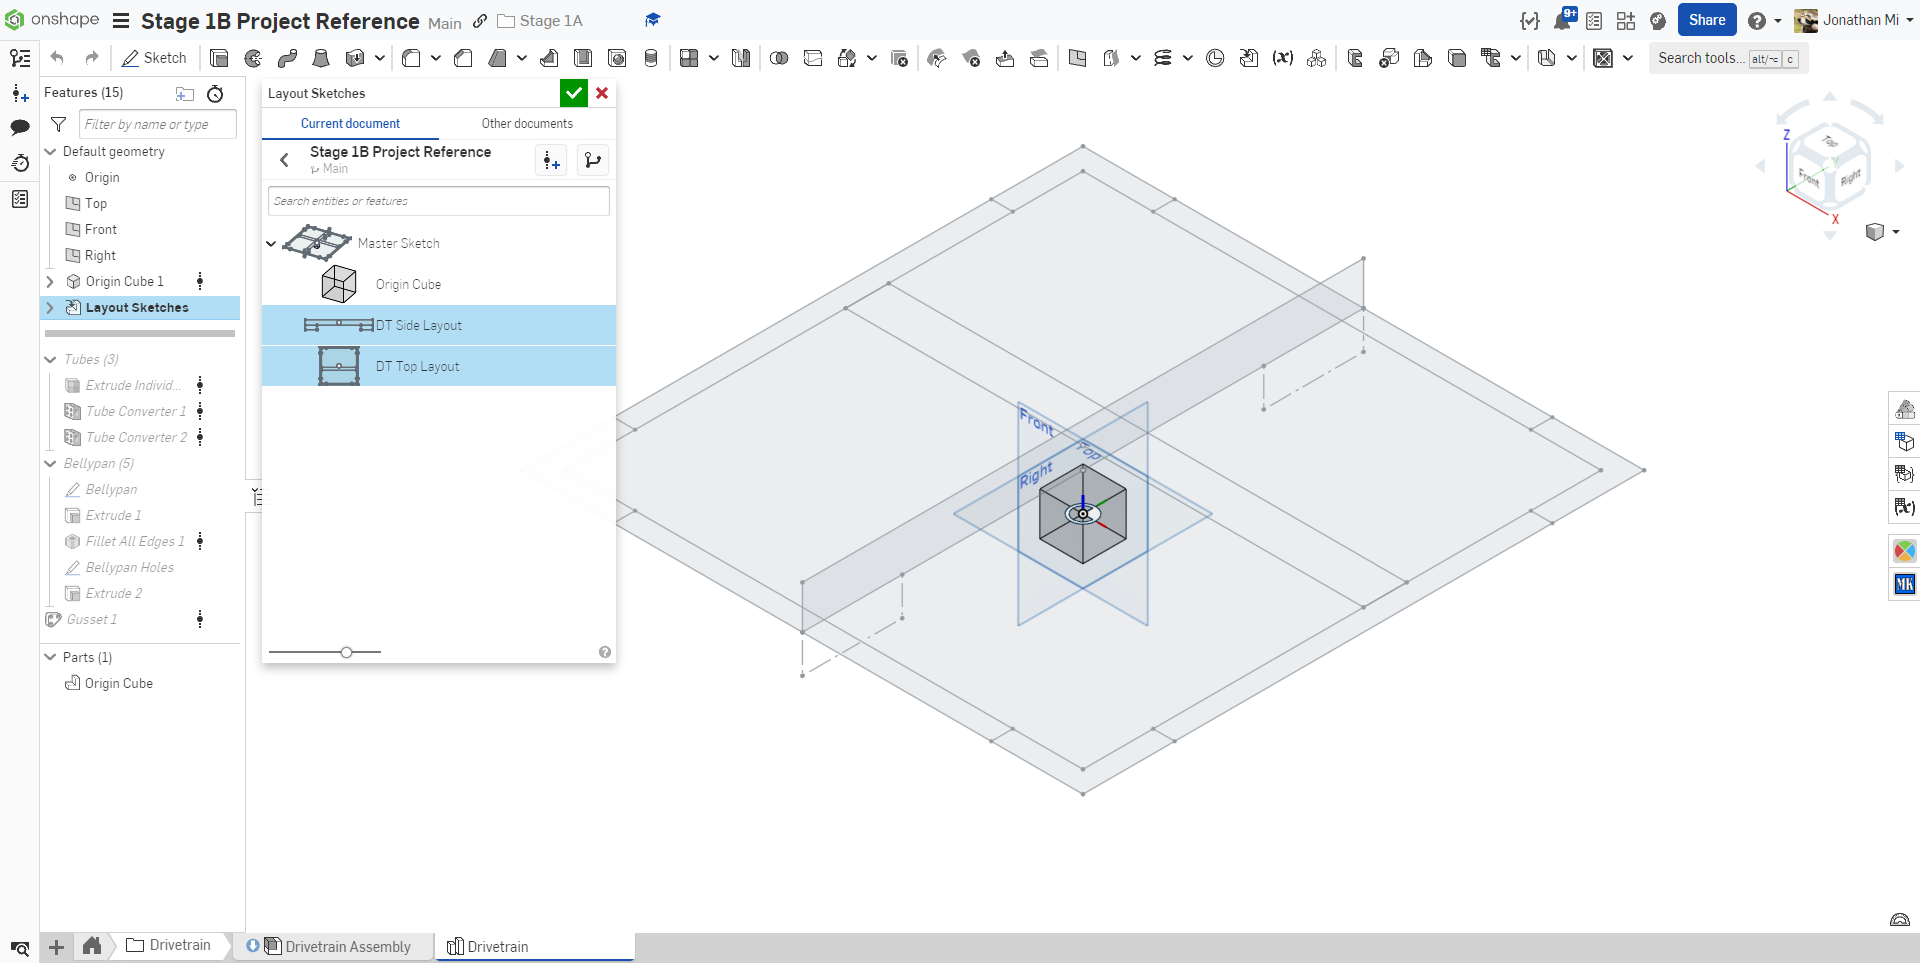Insert a new element in derived dialog

[551, 160]
